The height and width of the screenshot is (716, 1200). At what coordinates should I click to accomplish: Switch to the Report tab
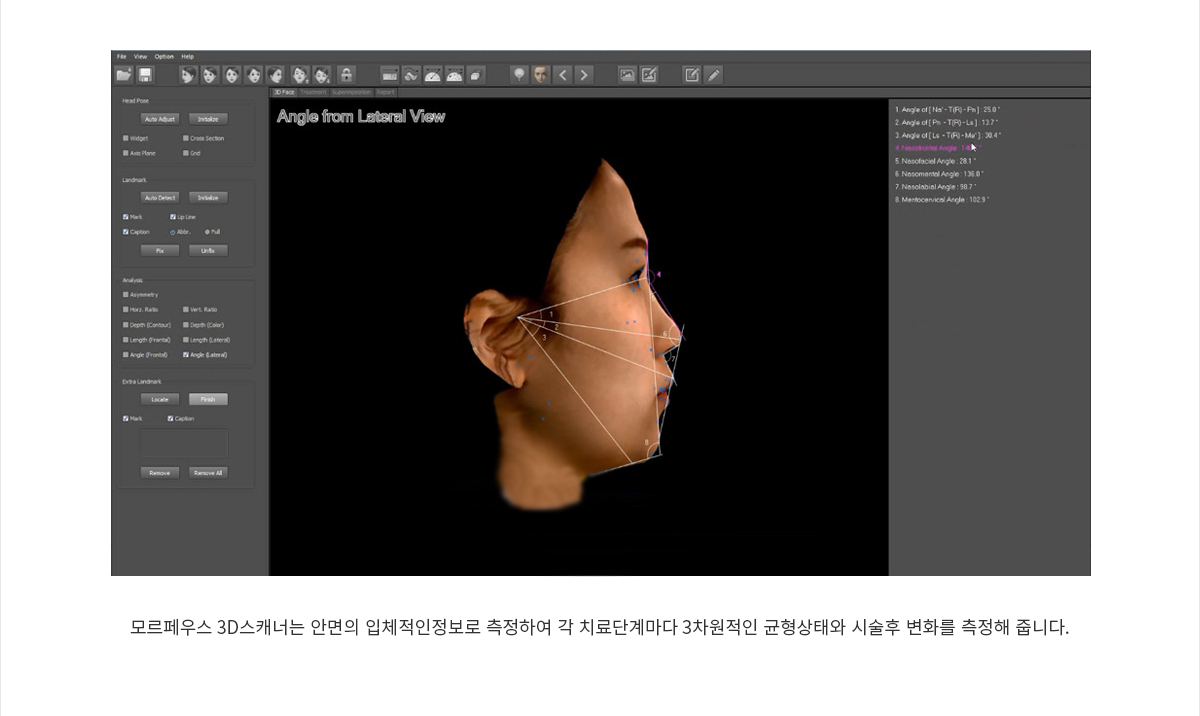point(386,91)
